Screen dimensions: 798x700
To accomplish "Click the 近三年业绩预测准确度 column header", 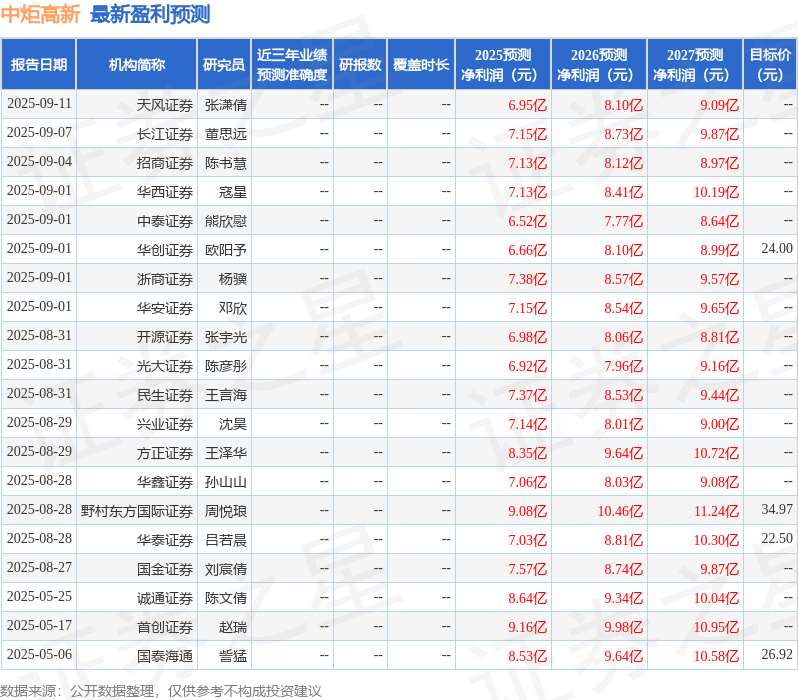I will point(292,65).
